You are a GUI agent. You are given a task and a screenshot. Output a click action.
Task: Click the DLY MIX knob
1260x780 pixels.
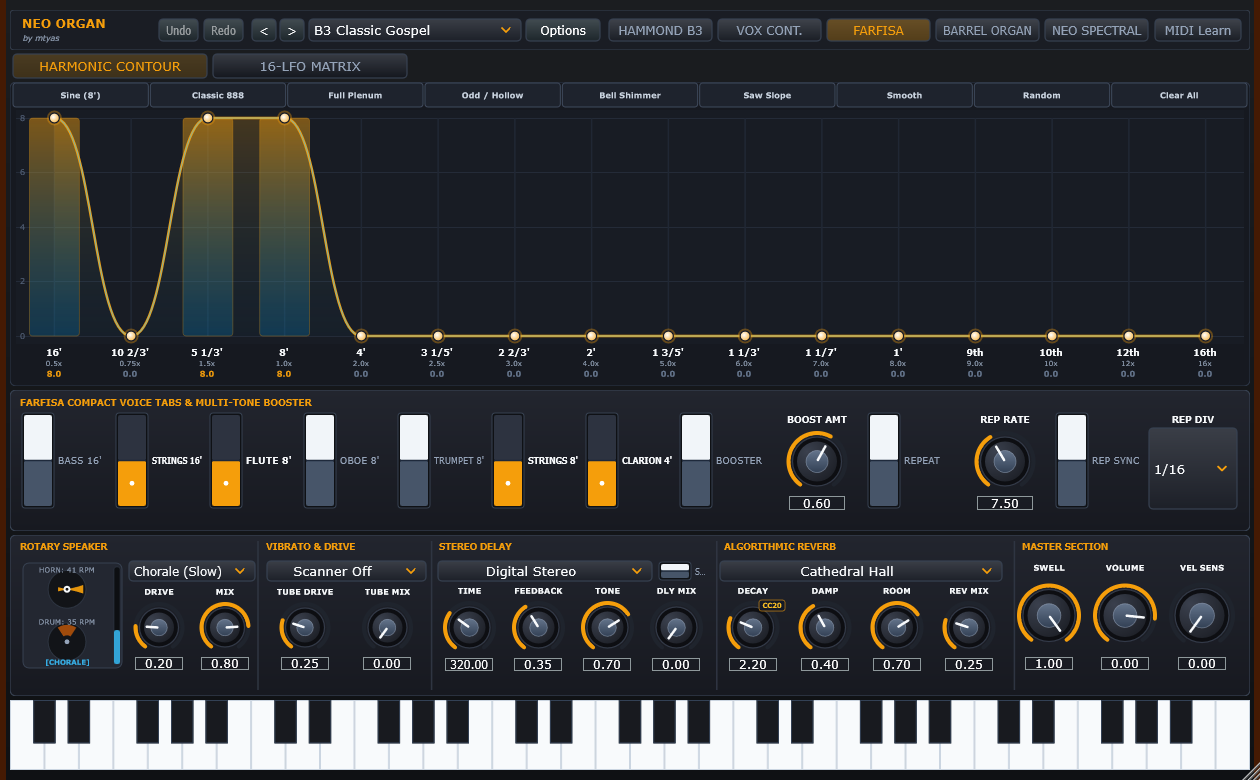click(675, 628)
